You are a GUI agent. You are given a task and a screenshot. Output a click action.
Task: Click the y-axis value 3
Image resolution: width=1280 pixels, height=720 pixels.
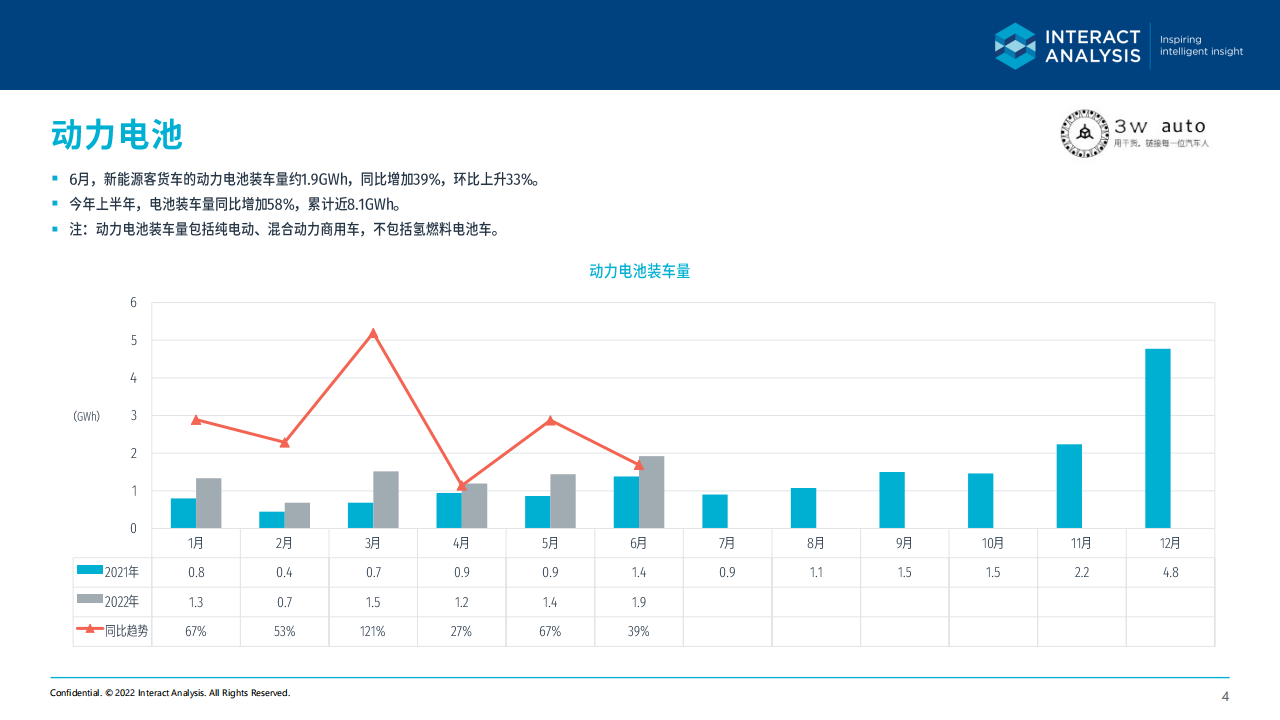(134, 416)
